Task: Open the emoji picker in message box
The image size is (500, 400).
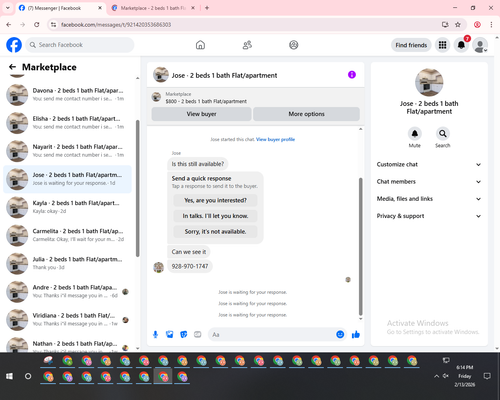Action: [x=340, y=334]
